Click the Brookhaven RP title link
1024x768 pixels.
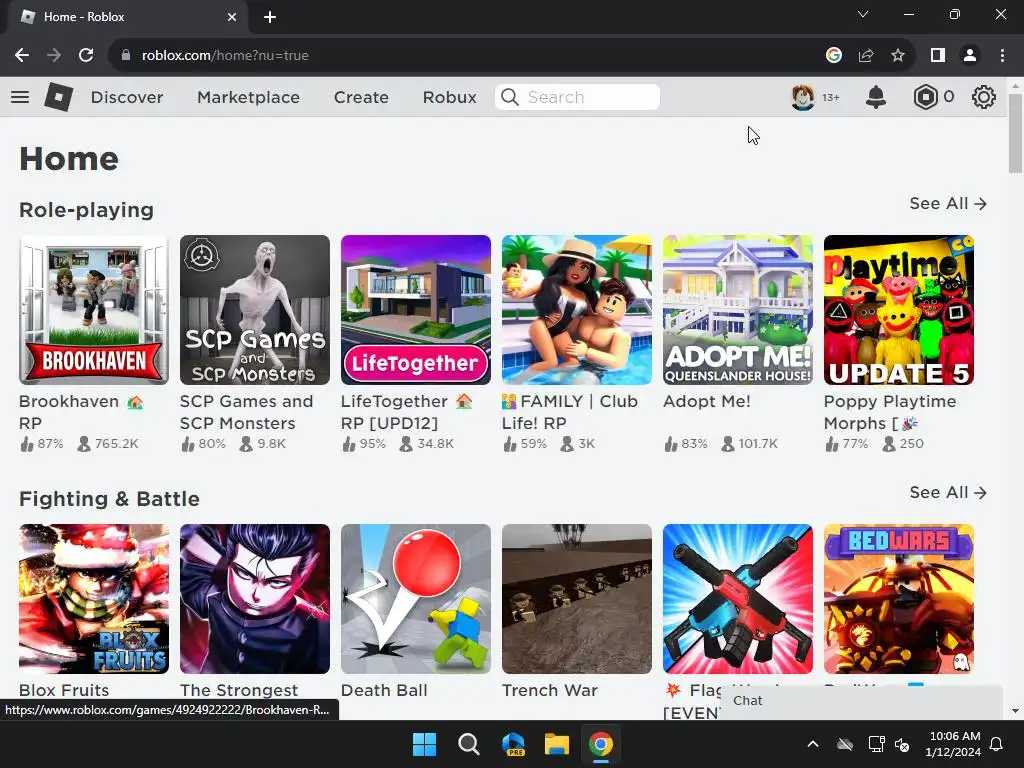[81, 412]
